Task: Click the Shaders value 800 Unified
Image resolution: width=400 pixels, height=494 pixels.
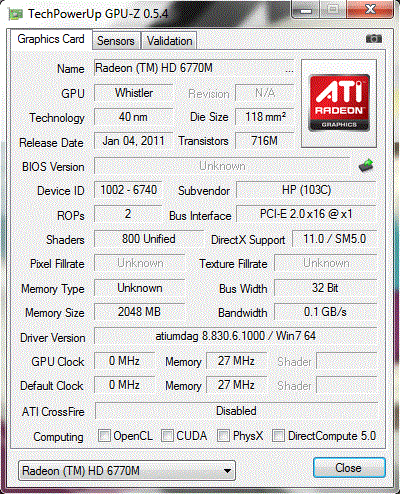Action: pos(149,239)
